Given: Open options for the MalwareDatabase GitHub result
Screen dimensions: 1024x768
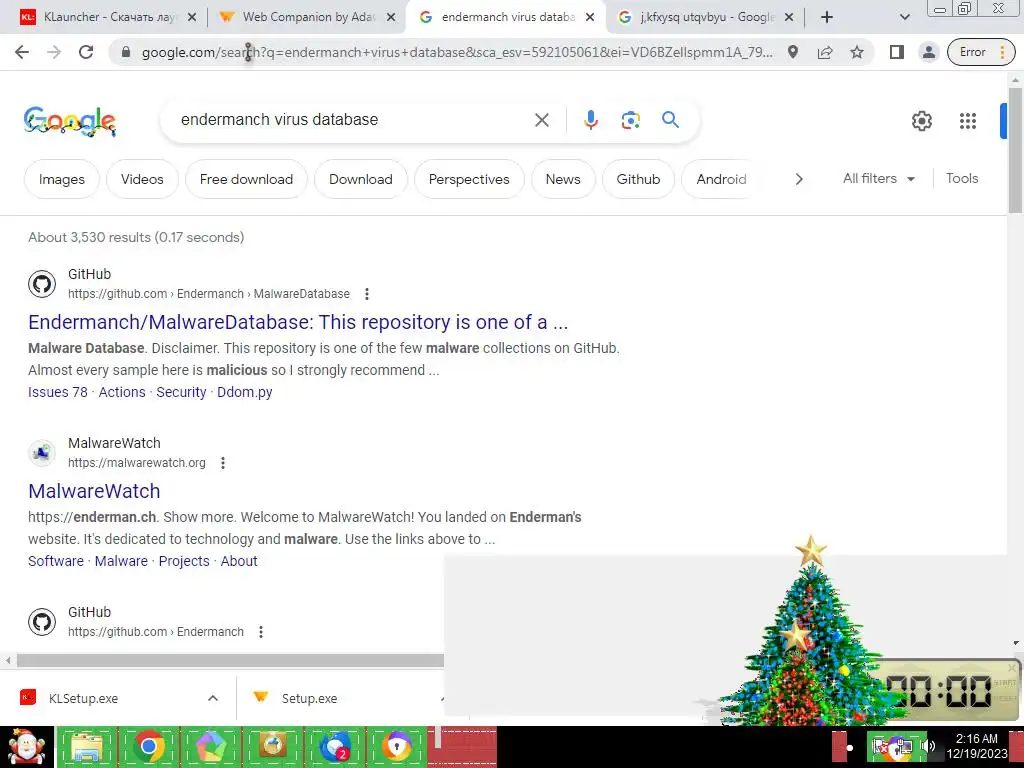Looking at the screenshot, I should pyautogui.click(x=367, y=294).
